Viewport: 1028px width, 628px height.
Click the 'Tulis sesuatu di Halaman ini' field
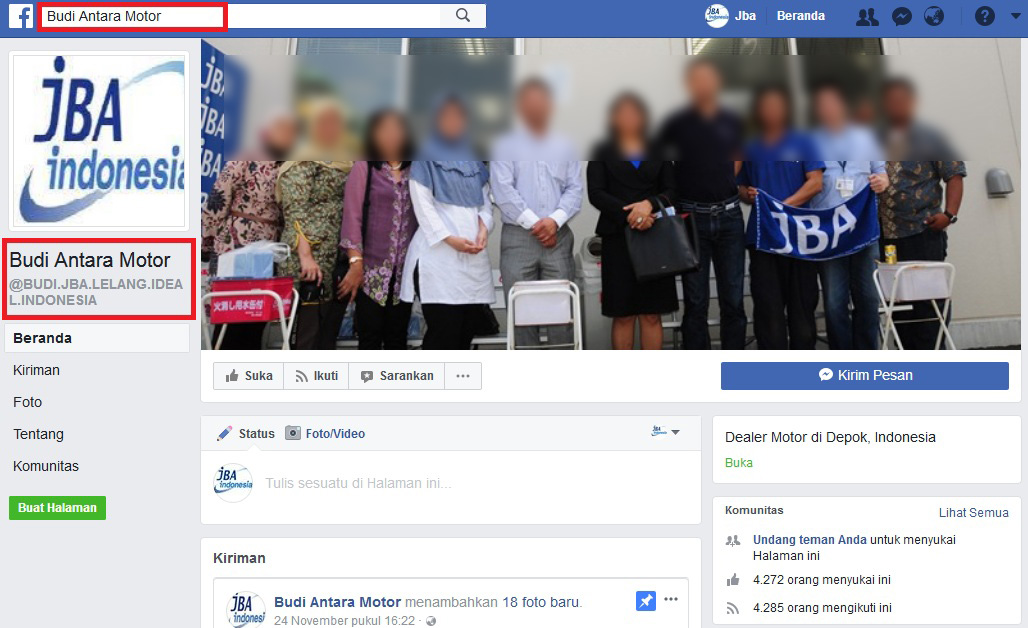click(x=358, y=483)
